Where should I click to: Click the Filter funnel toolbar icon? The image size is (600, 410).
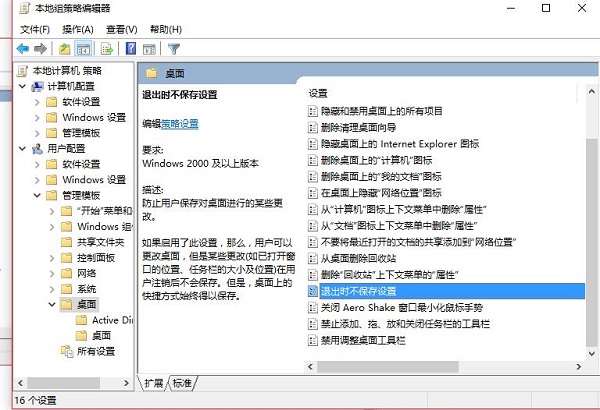click(173, 48)
